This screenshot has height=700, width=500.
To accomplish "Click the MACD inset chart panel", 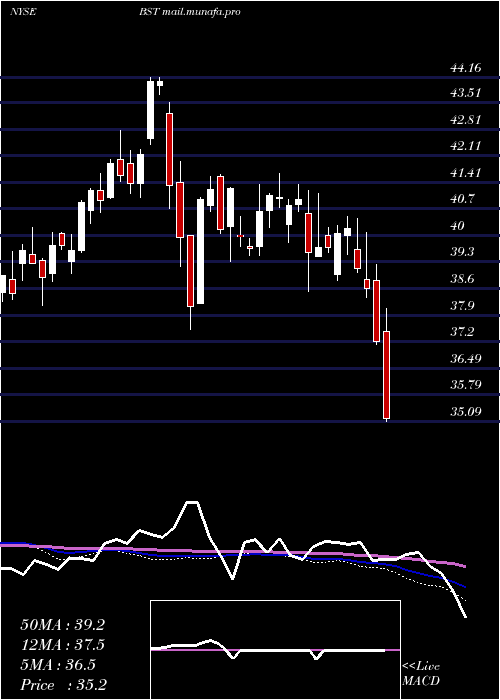I will click(x=275, y=650).
